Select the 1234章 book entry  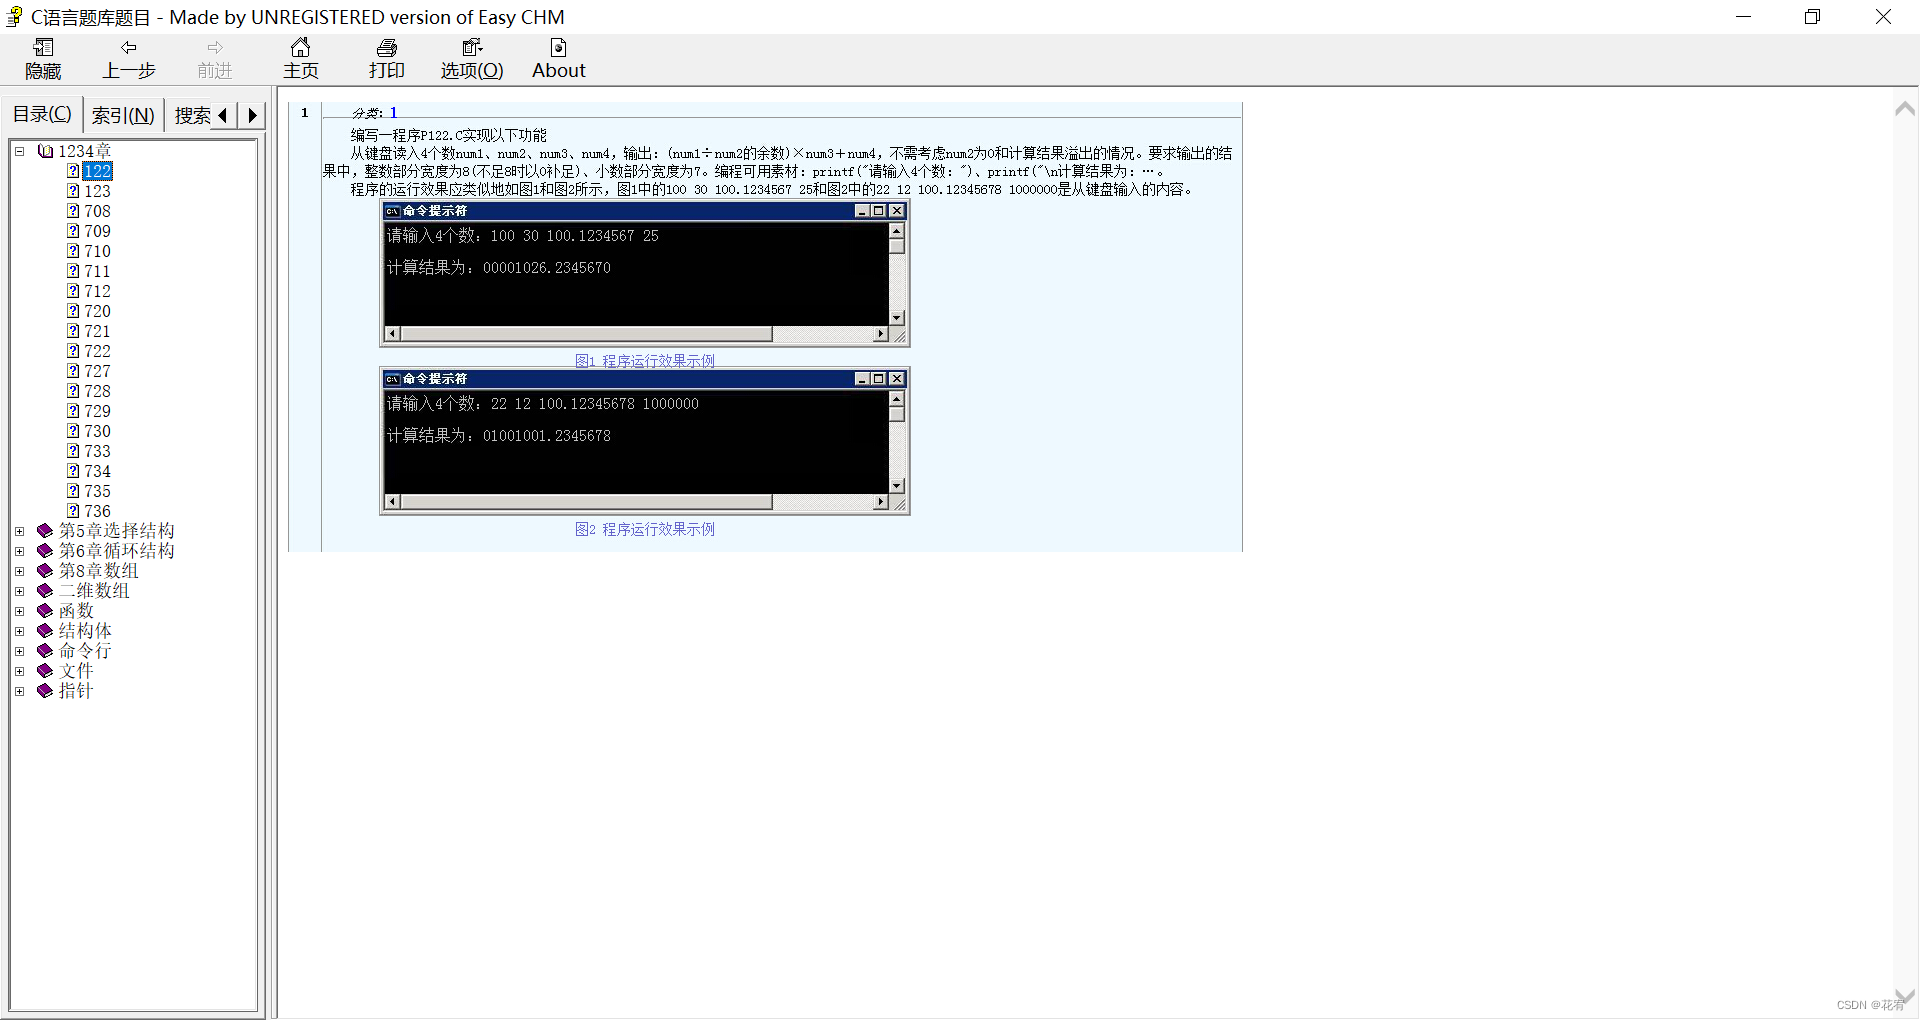[84, 151]
